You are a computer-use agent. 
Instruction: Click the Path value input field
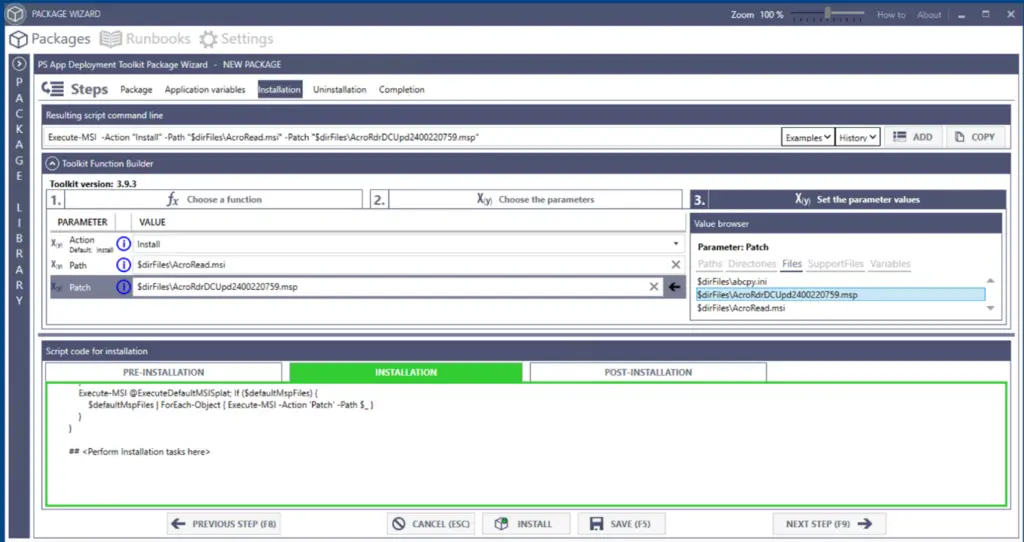401,264
